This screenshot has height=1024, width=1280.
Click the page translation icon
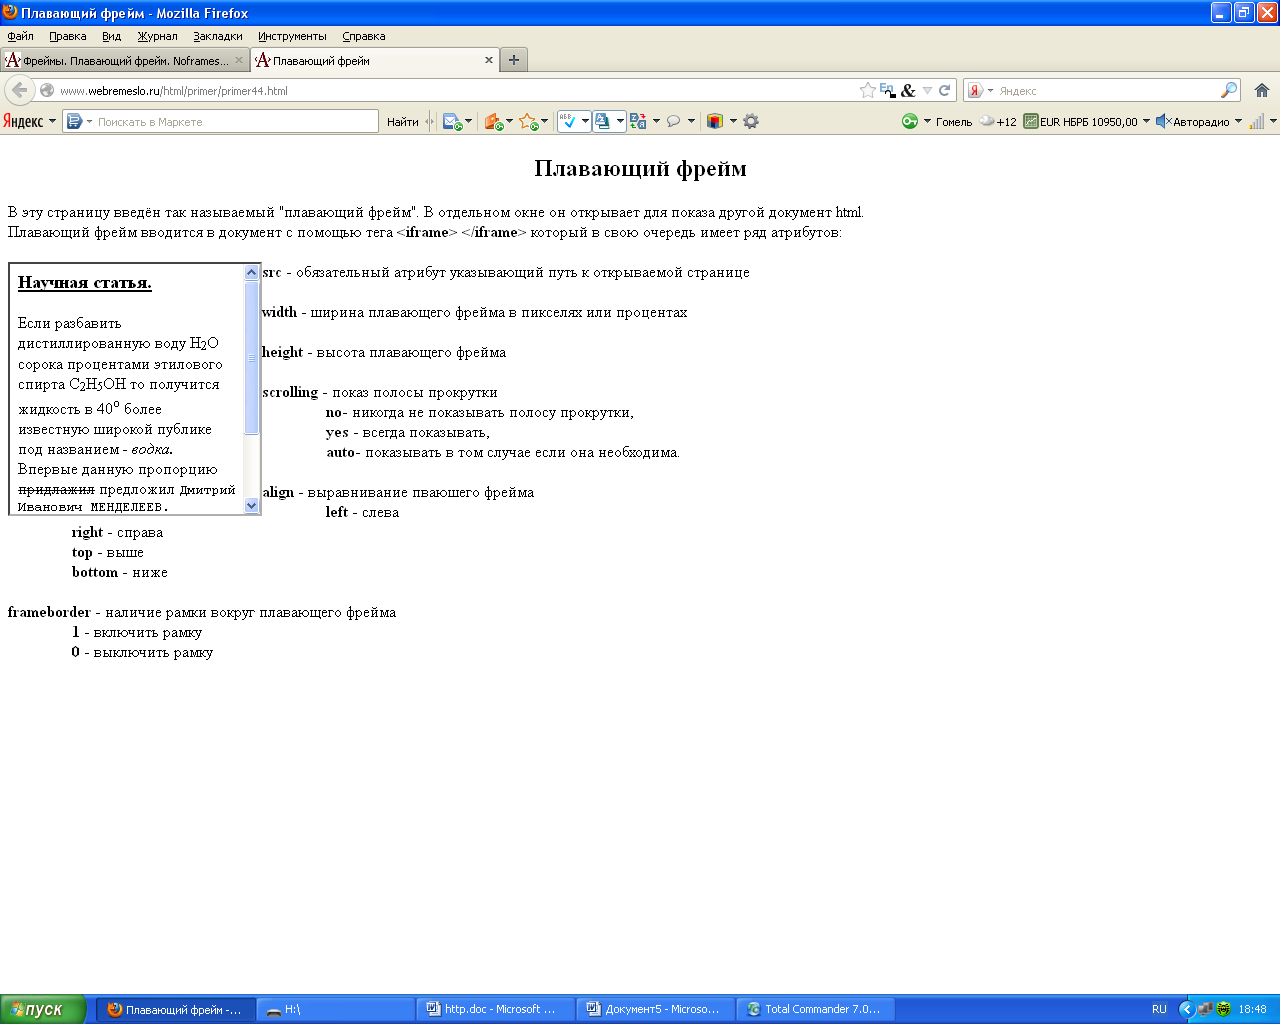tap(638, 121)
